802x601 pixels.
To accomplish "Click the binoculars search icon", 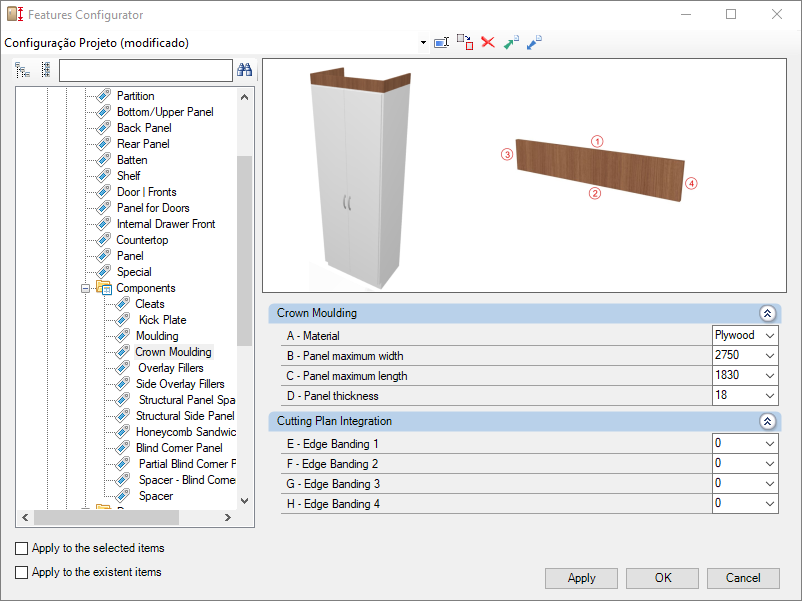I will [x=244, y=70].
